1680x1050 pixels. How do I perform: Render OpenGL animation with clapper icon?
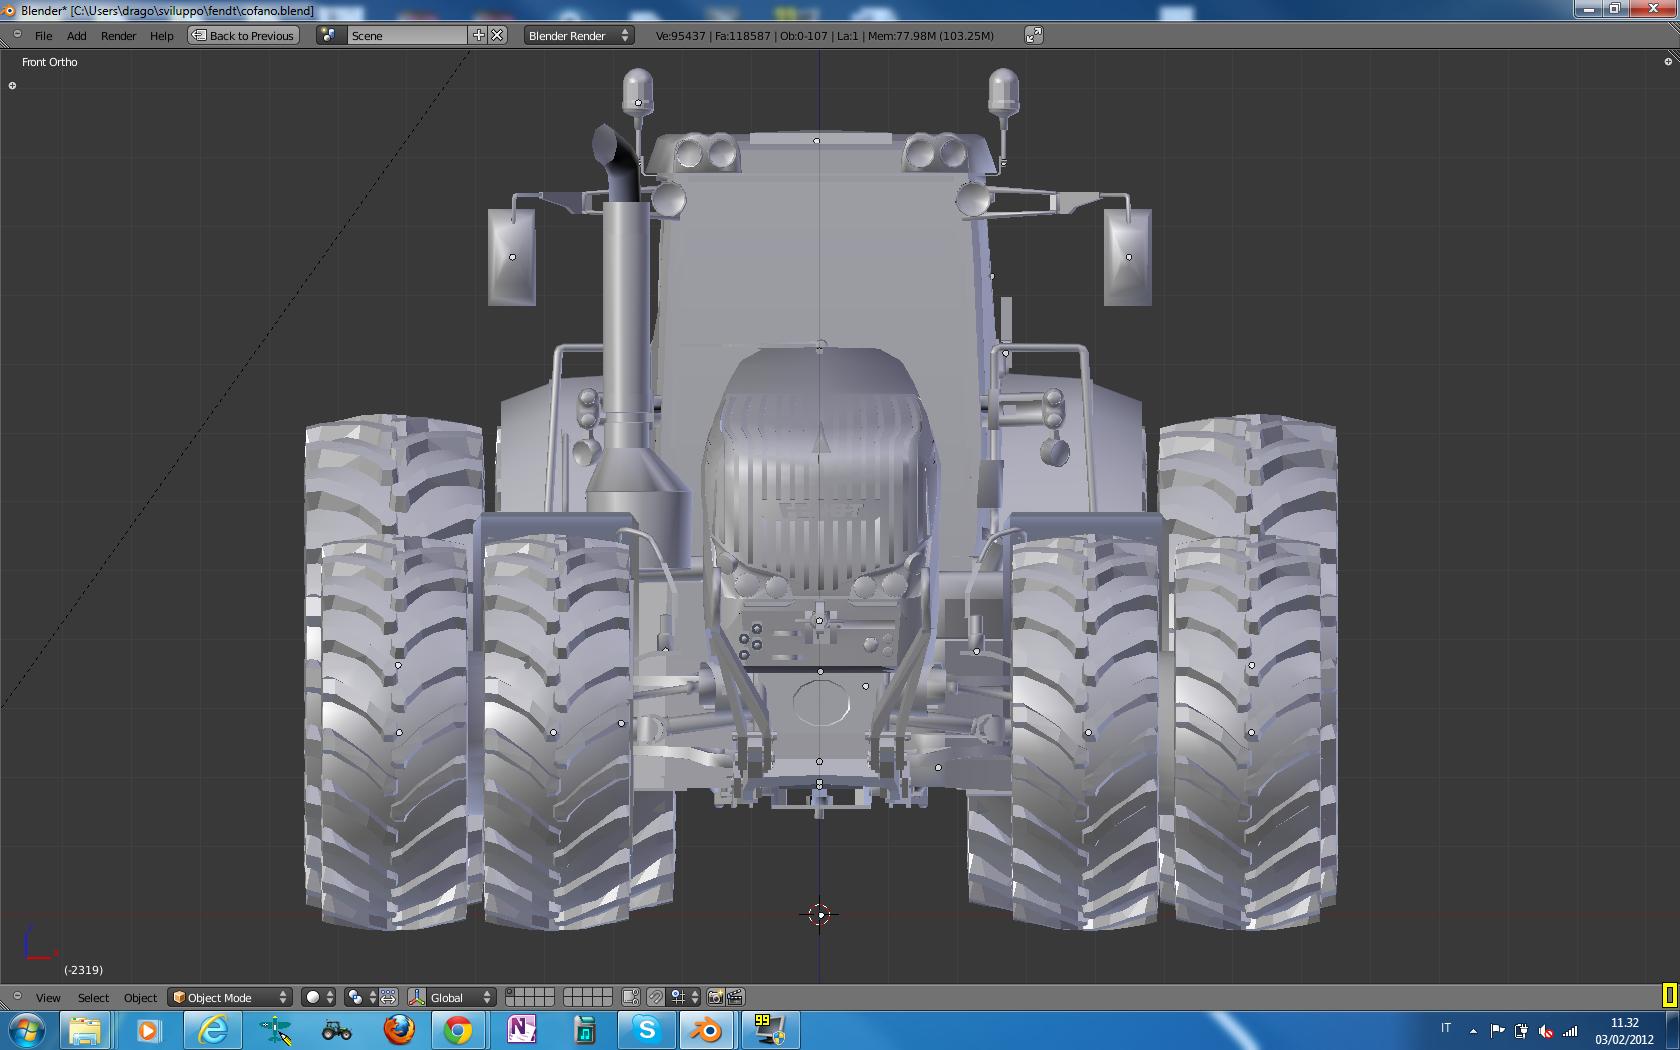pos(735,997)
